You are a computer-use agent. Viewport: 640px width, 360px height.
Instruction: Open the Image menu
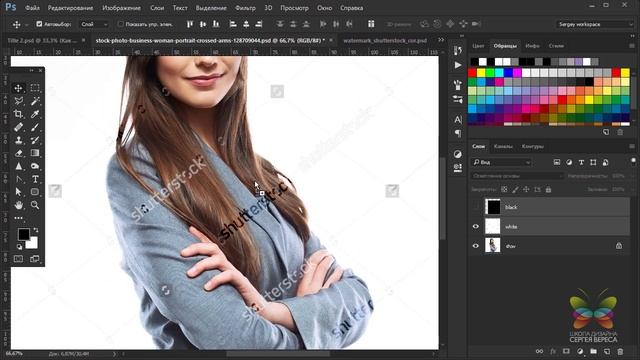(x=121, y=8)
